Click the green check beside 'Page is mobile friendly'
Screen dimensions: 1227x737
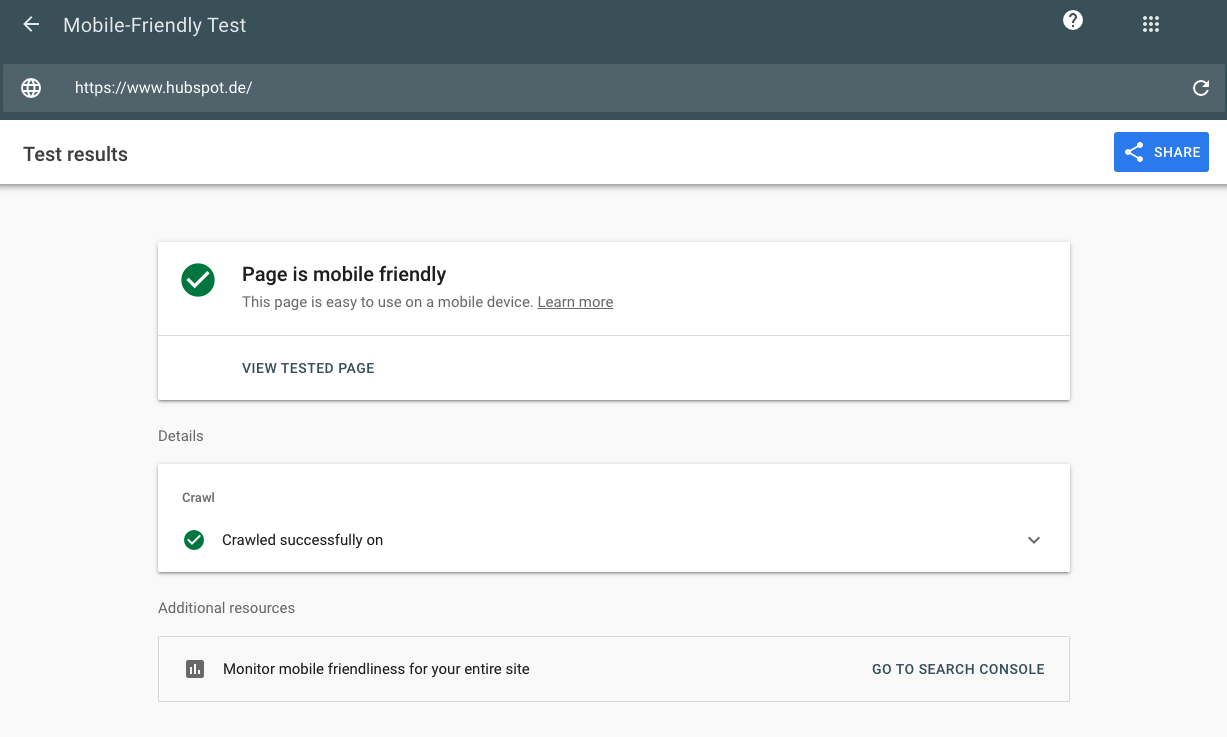point(197,281)
